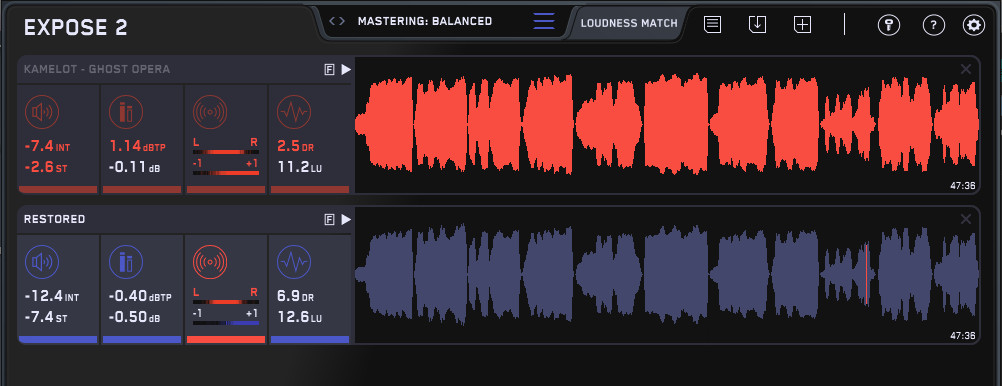This screenshot has width=1002, height=386.
Task: Switch preset with the angle-bracket arrows
Action: tap(337, 21)
